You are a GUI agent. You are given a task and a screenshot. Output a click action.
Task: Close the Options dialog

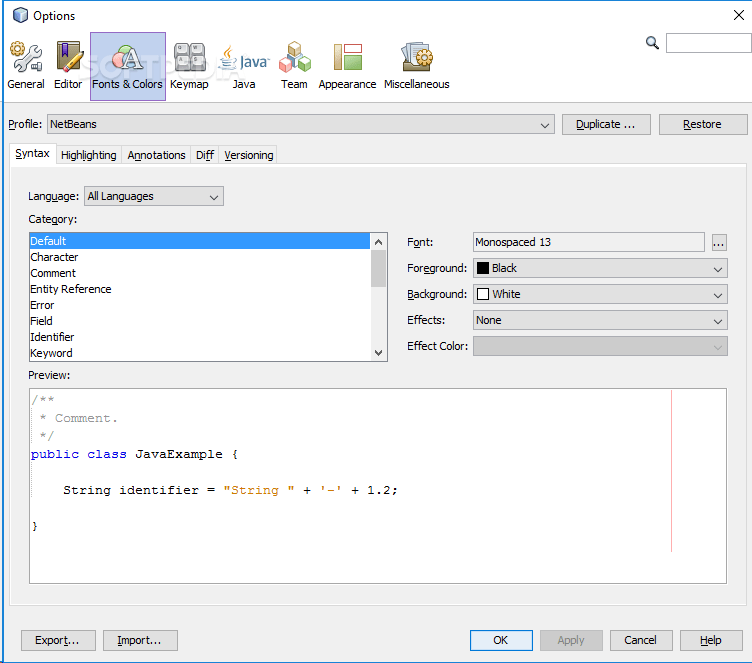(x=739, y=15)
